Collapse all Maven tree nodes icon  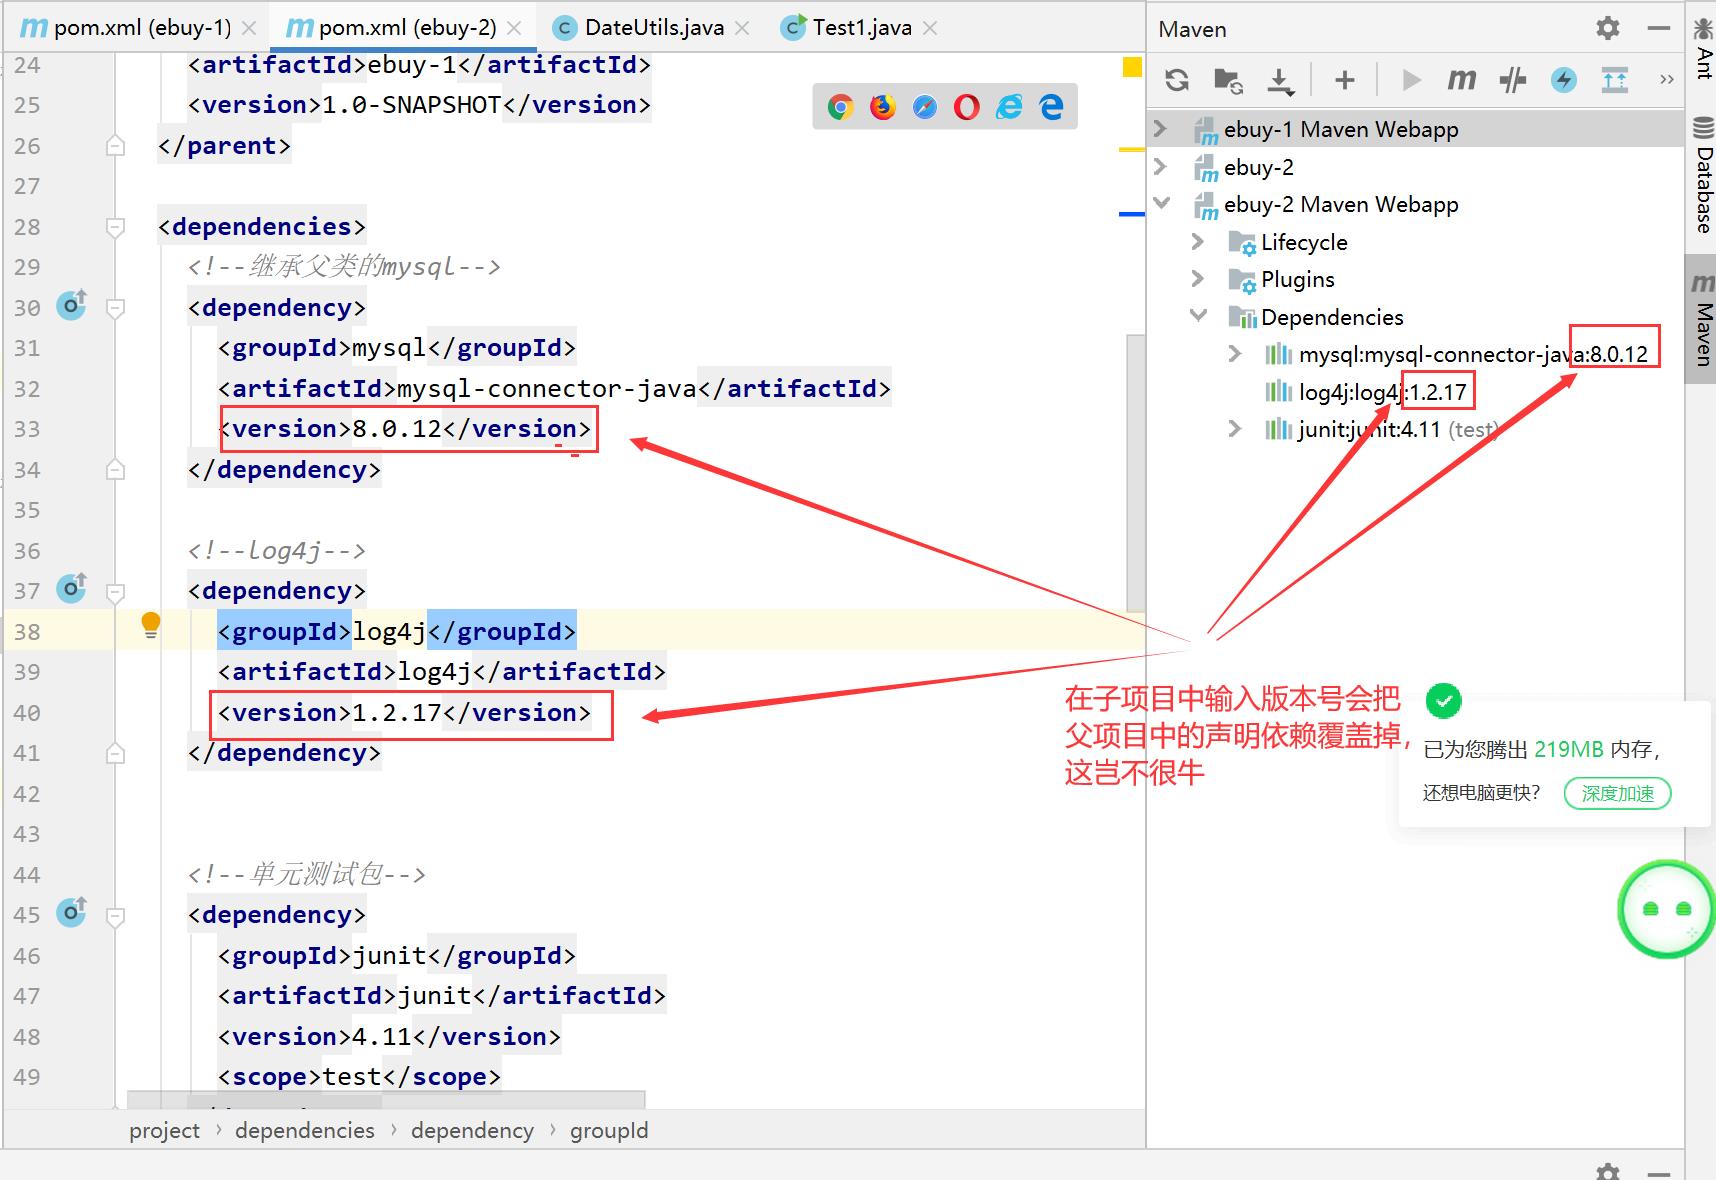pyautogui.click(x=1615, y=80)
